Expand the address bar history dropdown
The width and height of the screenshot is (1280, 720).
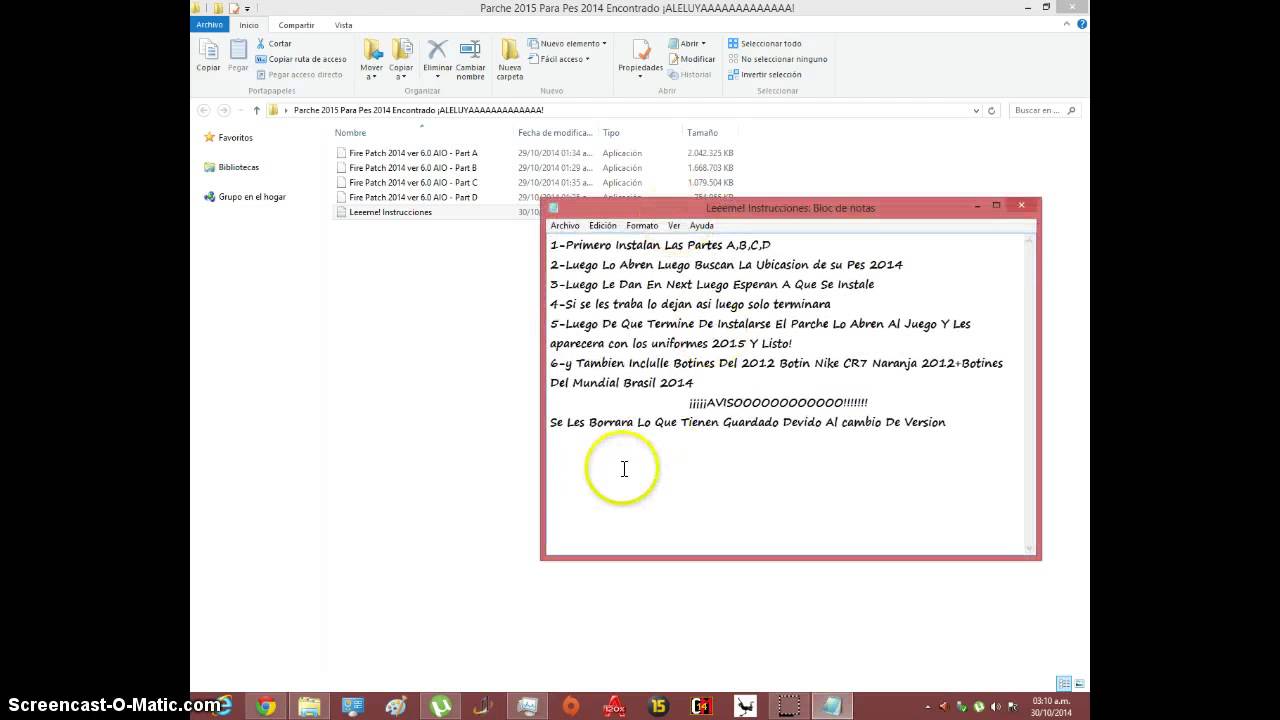[976, 110]
